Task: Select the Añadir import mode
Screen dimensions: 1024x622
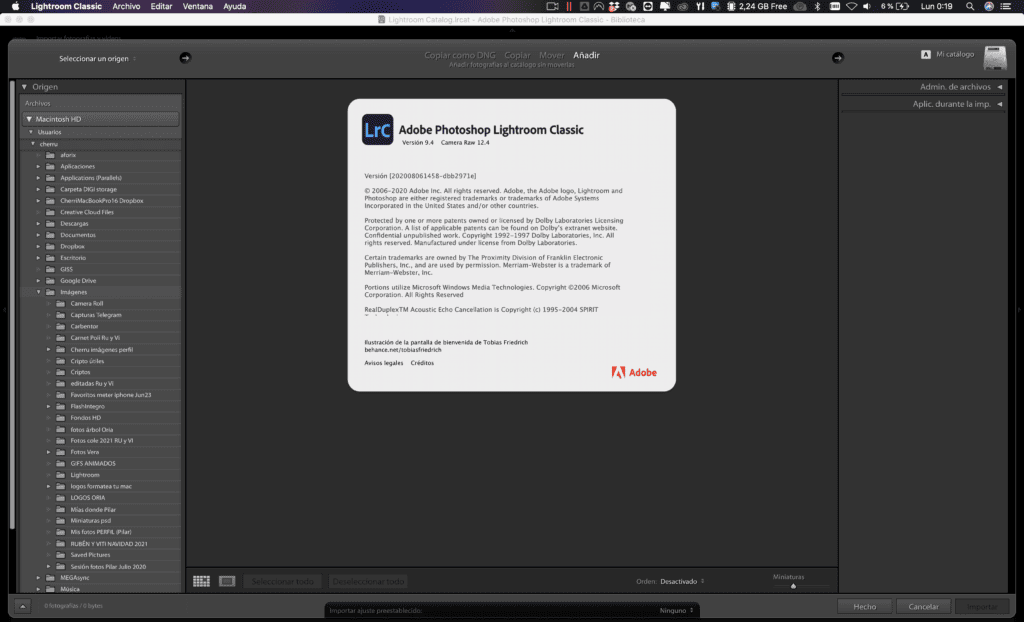Action: pyautogui.click(x=586, y=55)
